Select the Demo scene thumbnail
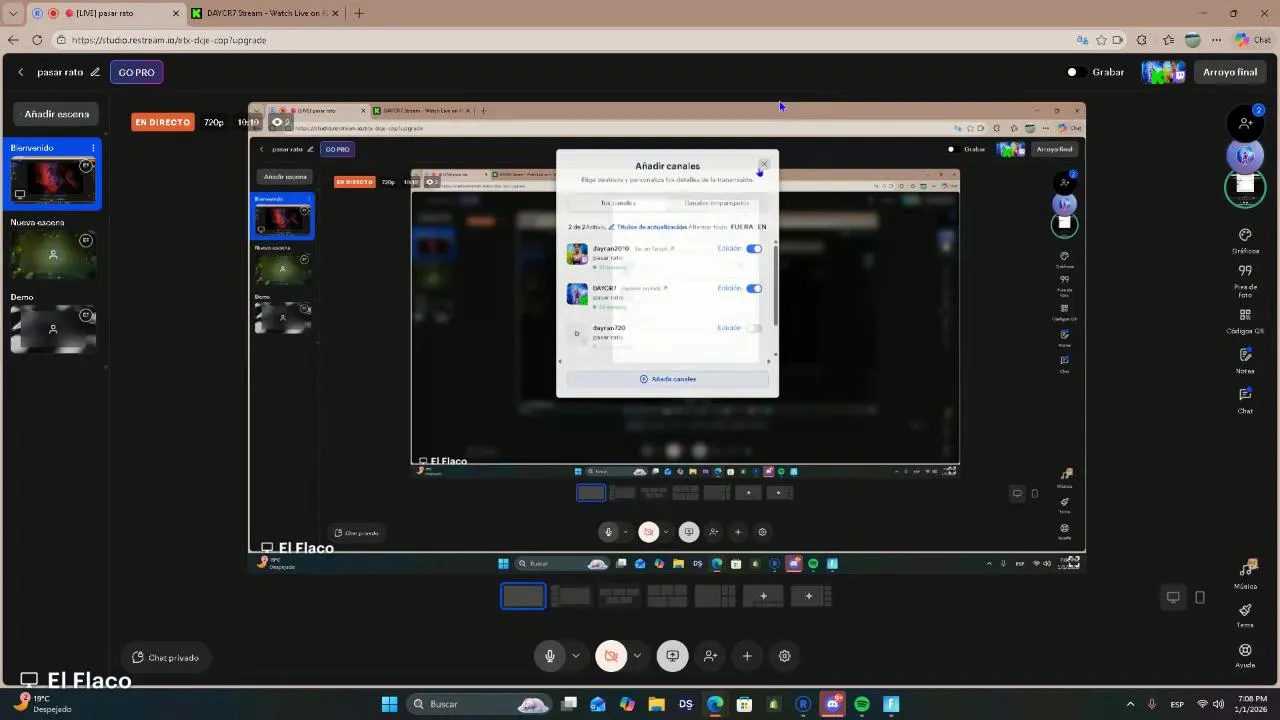The image size is (1280, 720). [x=53, y=329]
